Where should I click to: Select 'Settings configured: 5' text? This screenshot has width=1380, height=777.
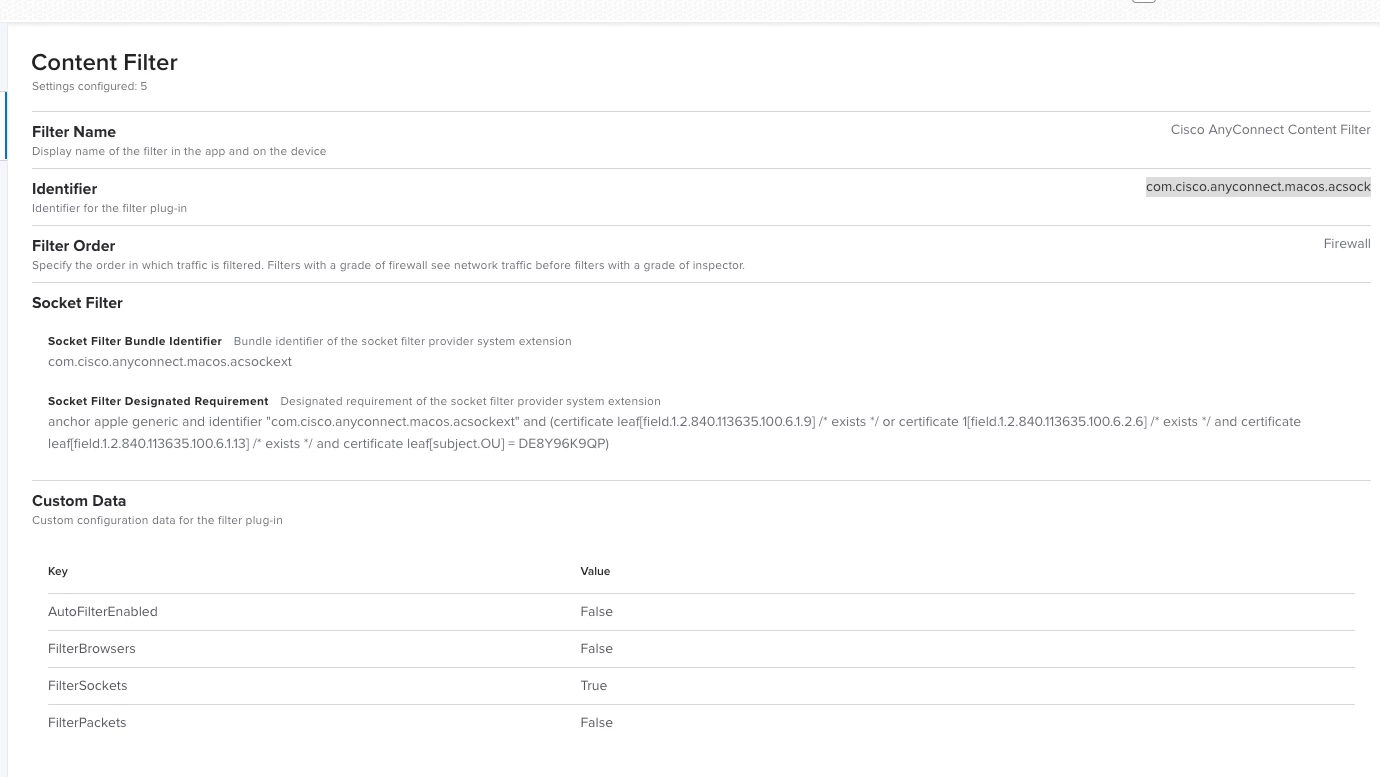[89, 87]
